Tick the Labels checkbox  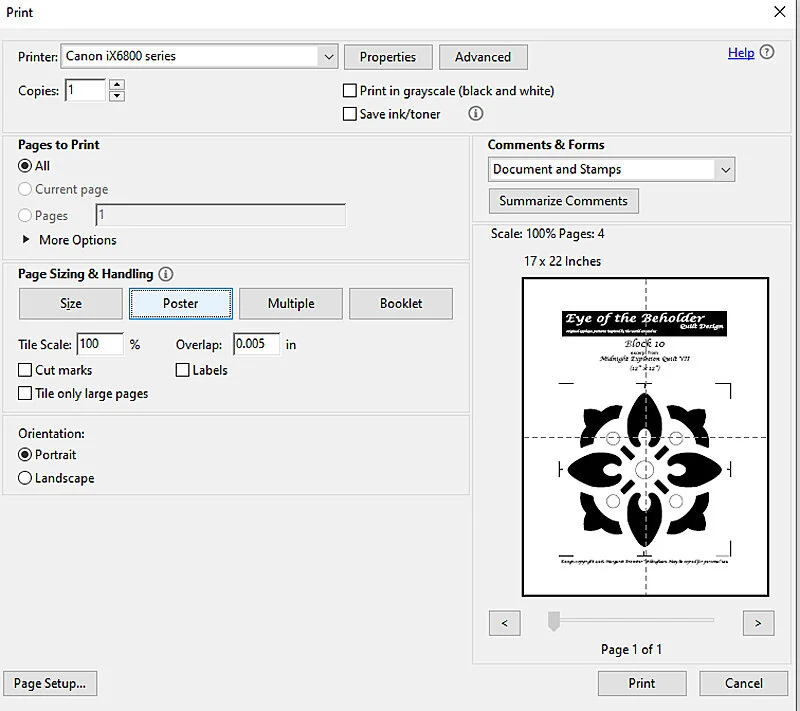[x=182, y=370]
